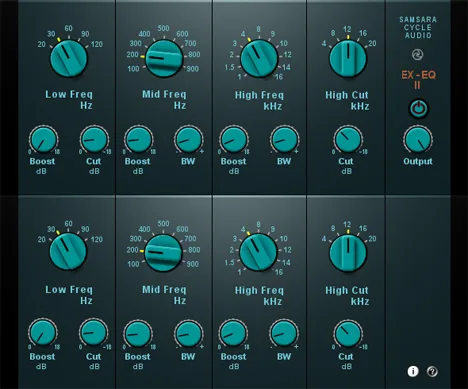Click the top Mid Freq BW knob

189,139
